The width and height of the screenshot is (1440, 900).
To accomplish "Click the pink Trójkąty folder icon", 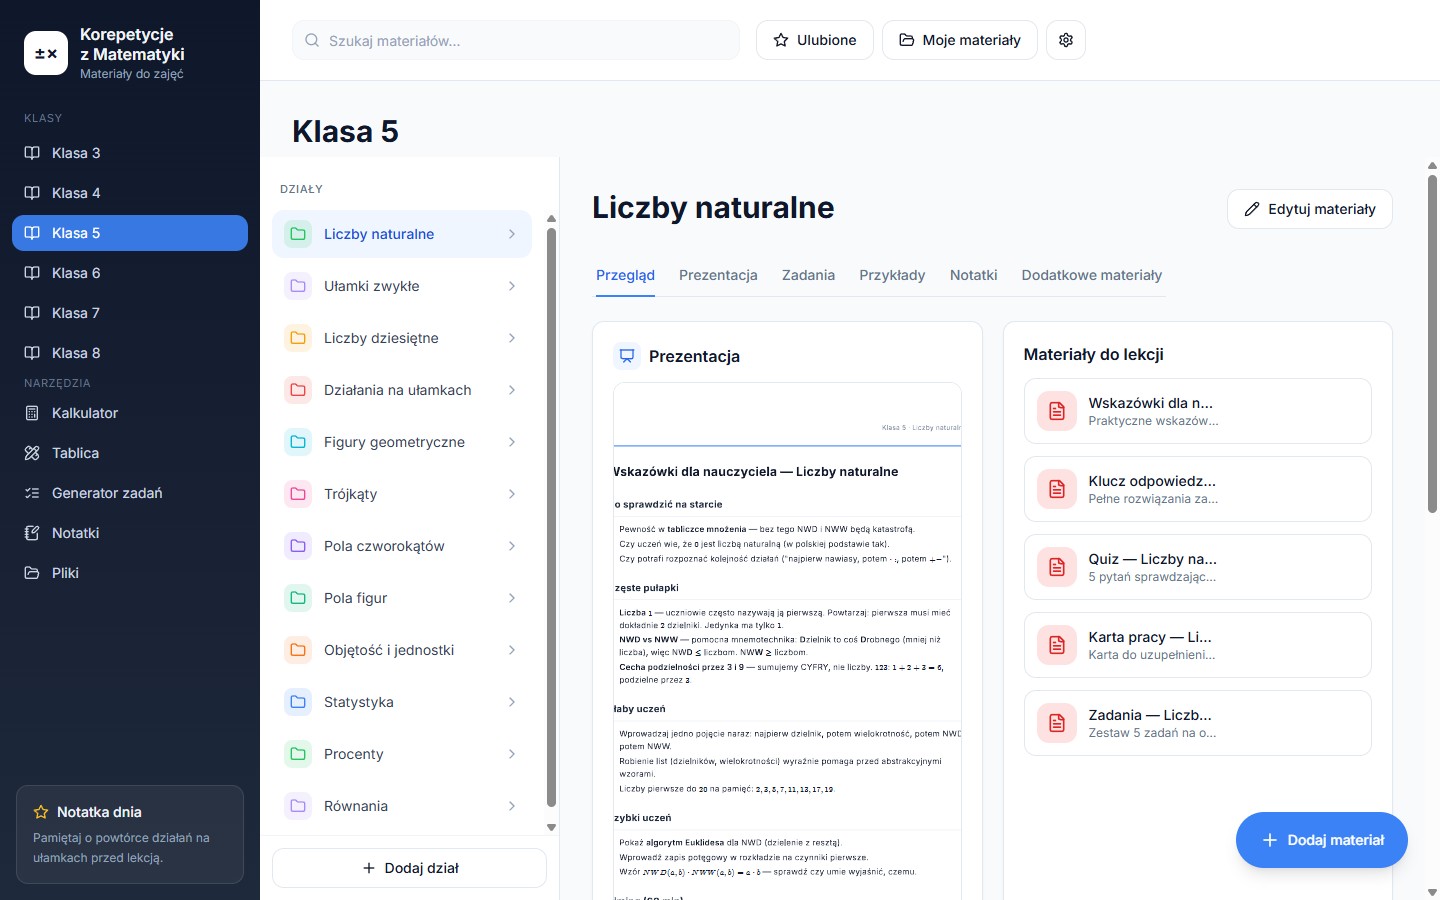I will [x=298, y=494].
